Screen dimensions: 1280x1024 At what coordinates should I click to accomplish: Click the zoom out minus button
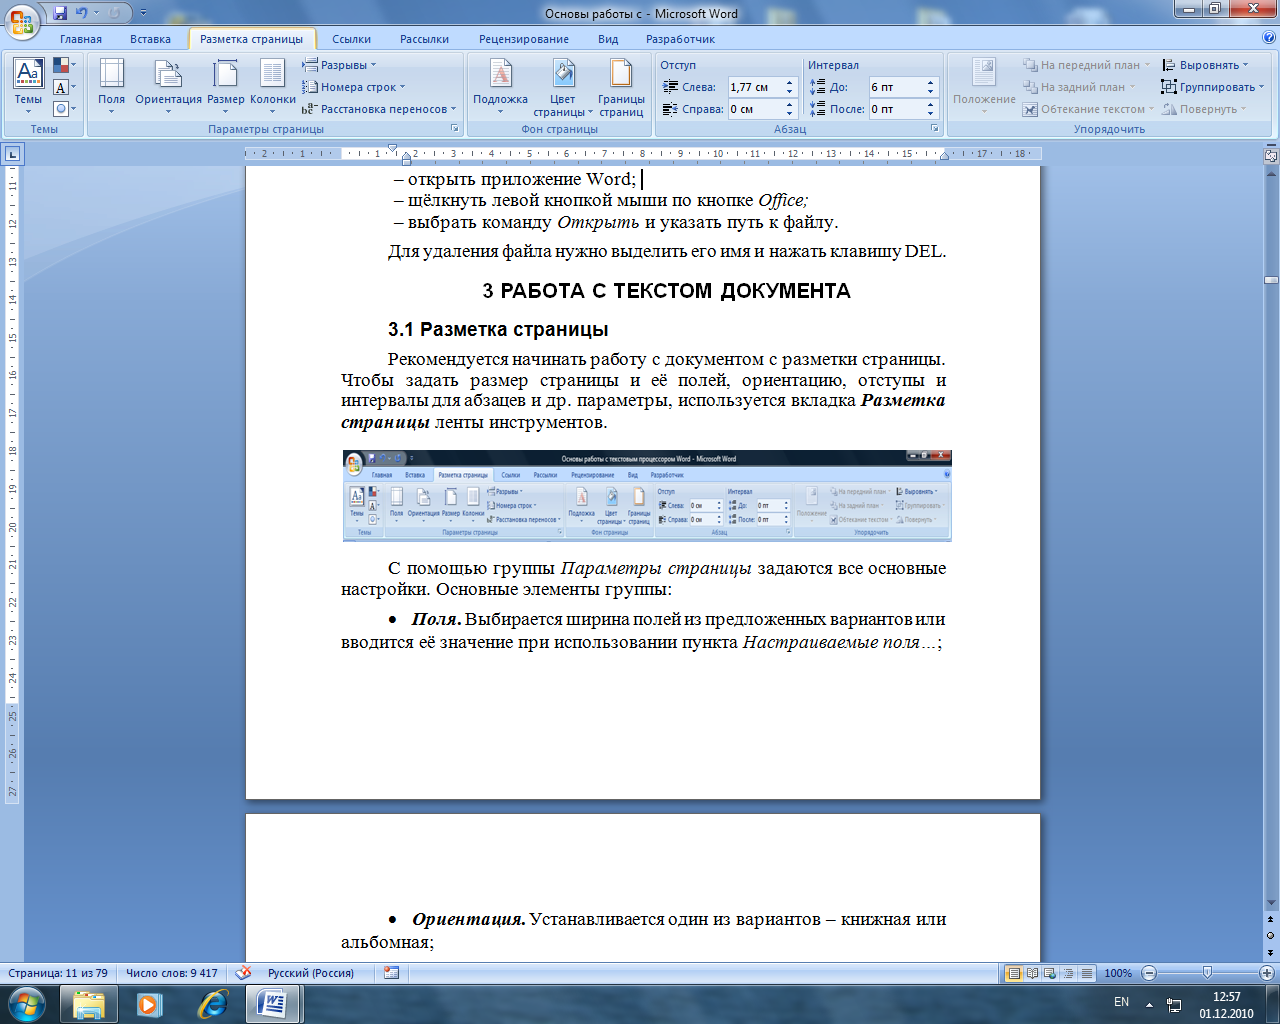click(x=1149, y=973)
